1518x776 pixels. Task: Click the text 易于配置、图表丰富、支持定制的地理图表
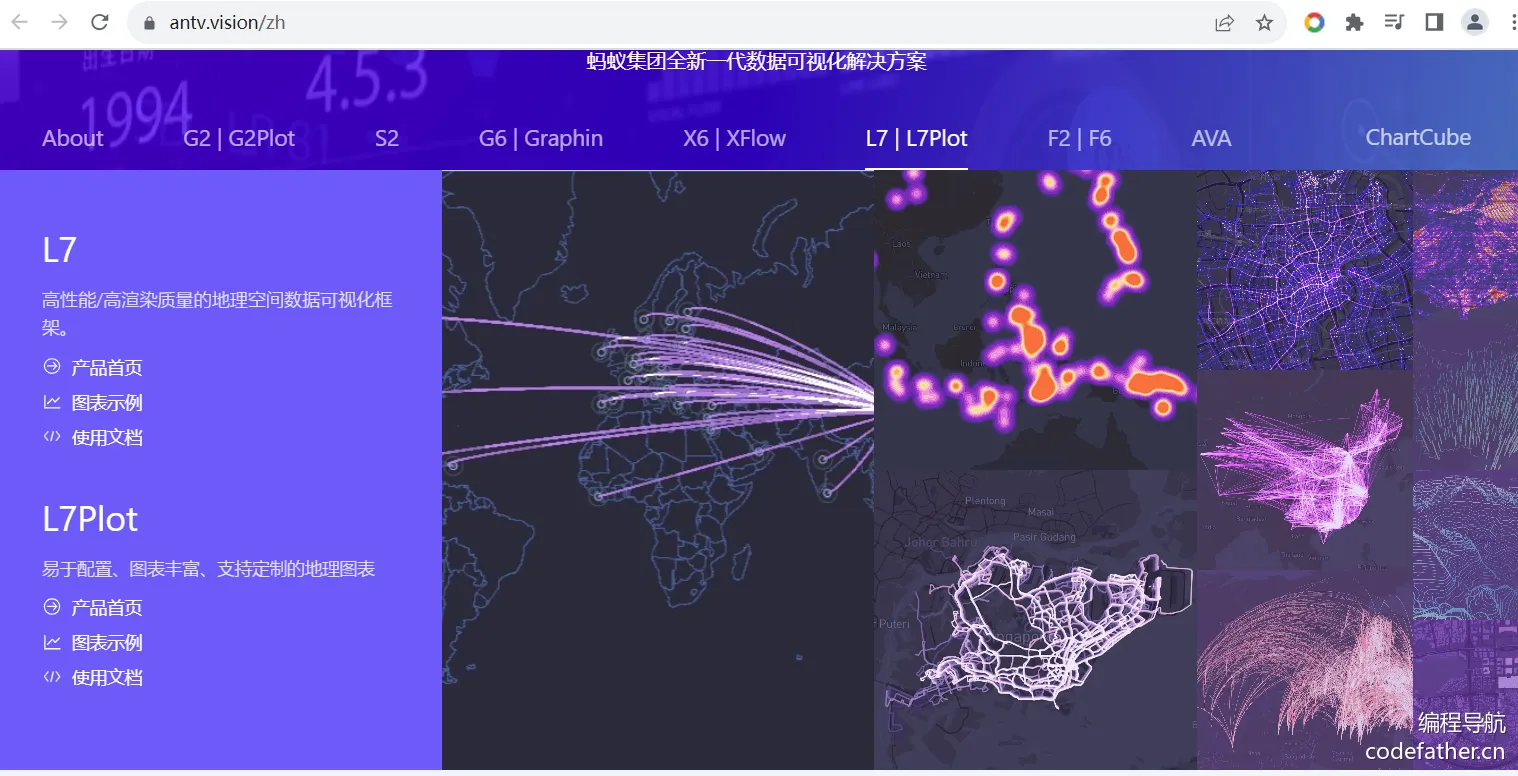tap(209, 569)
